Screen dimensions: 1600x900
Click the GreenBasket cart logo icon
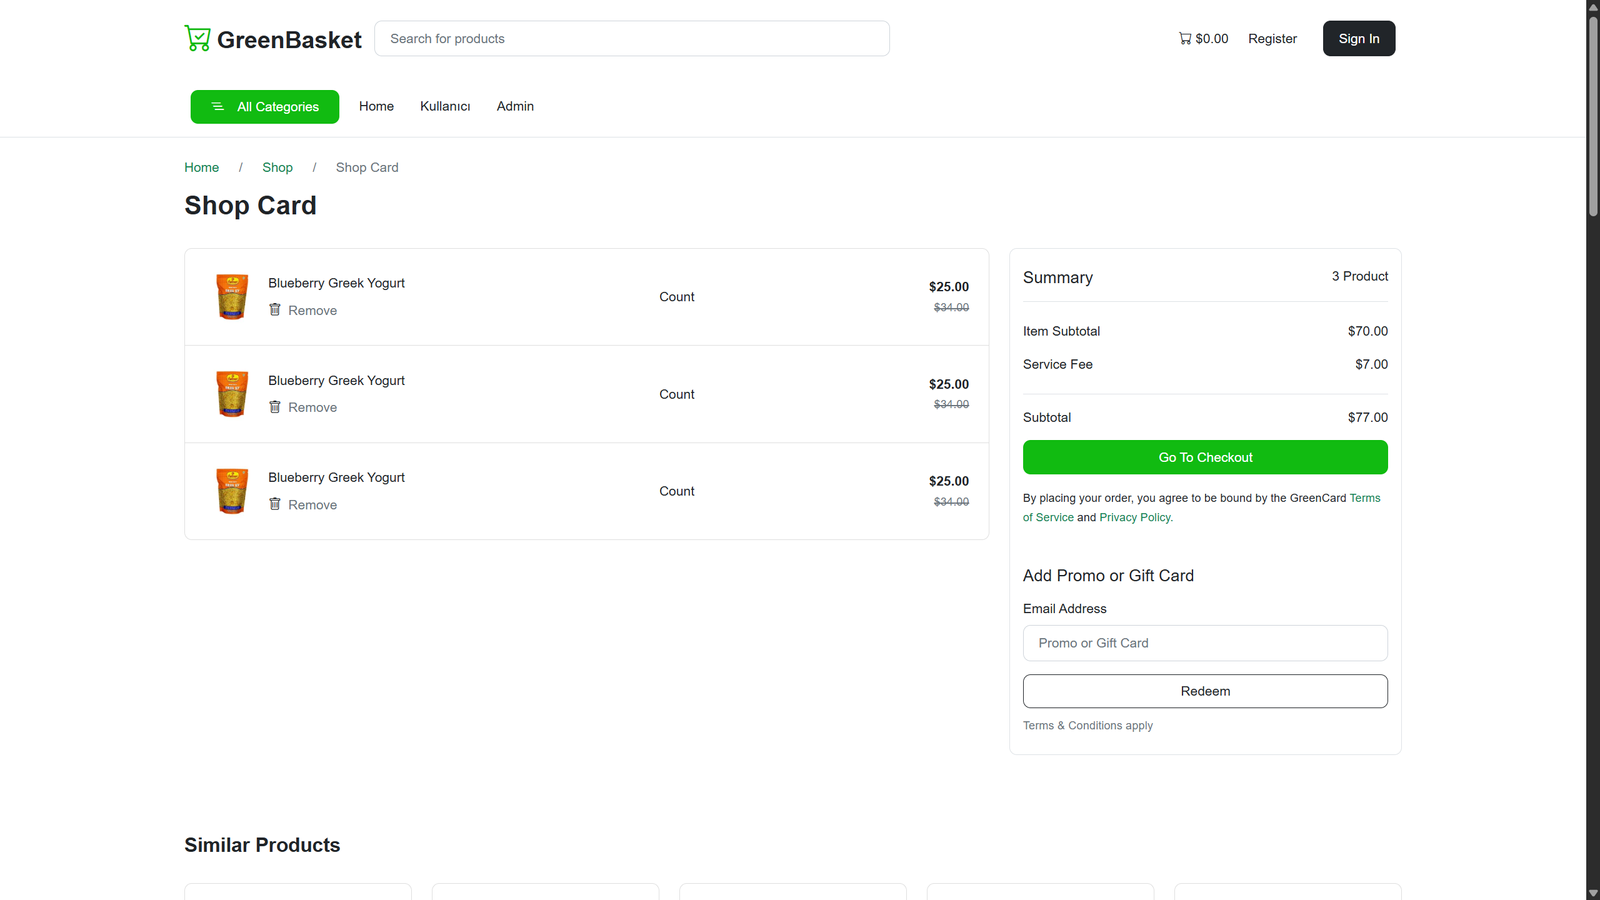(198, 39)
